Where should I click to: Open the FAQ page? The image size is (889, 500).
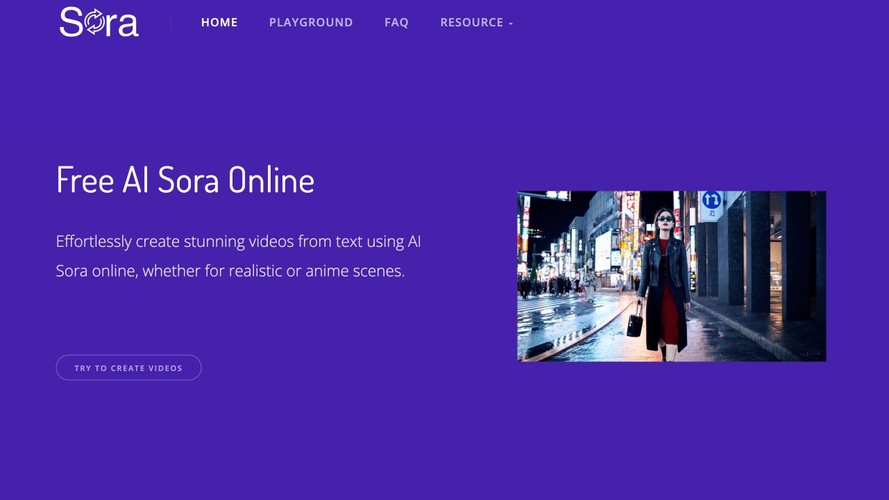tap(396, 23)
